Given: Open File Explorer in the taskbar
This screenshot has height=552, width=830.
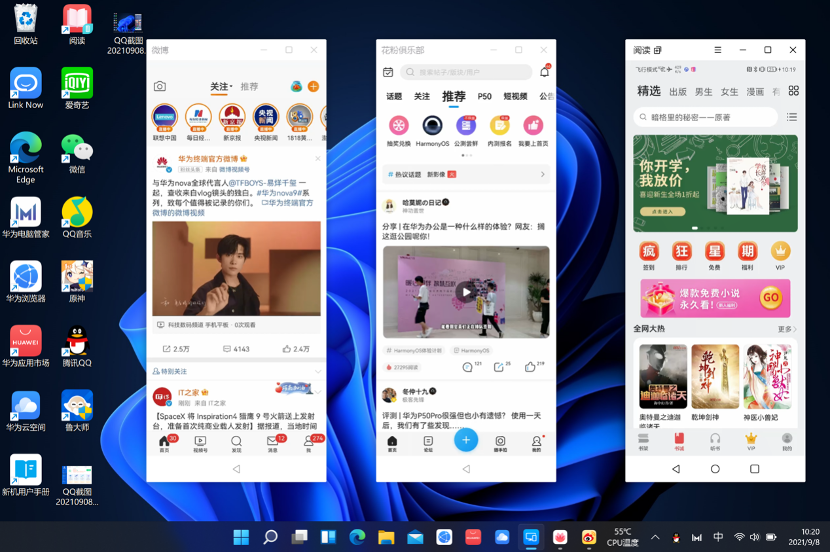Looking at the screenshot, I should (386, 537).
